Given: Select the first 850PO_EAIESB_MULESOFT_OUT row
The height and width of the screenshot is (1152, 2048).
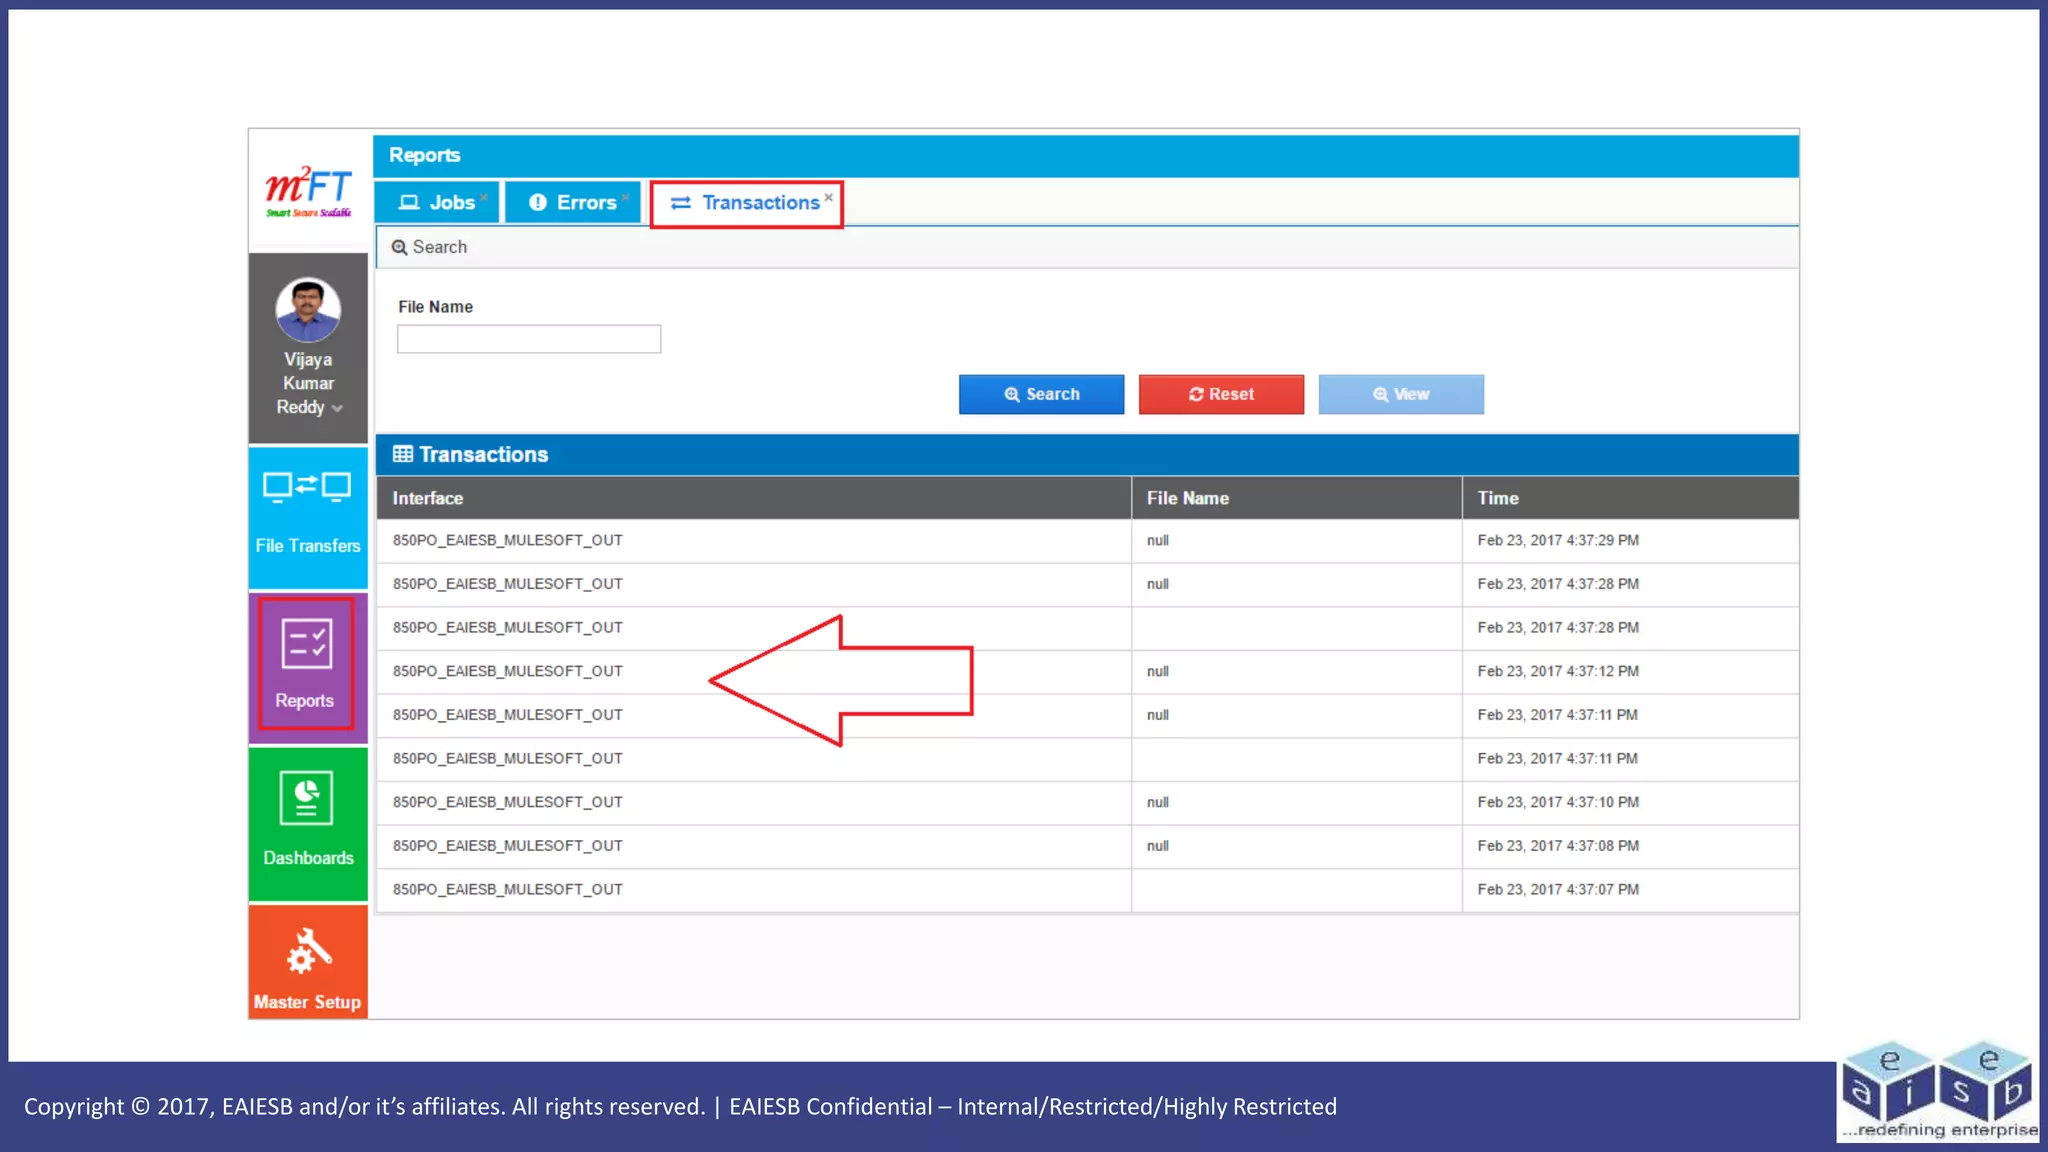Looking at the screenshot, I should (507, 540).
